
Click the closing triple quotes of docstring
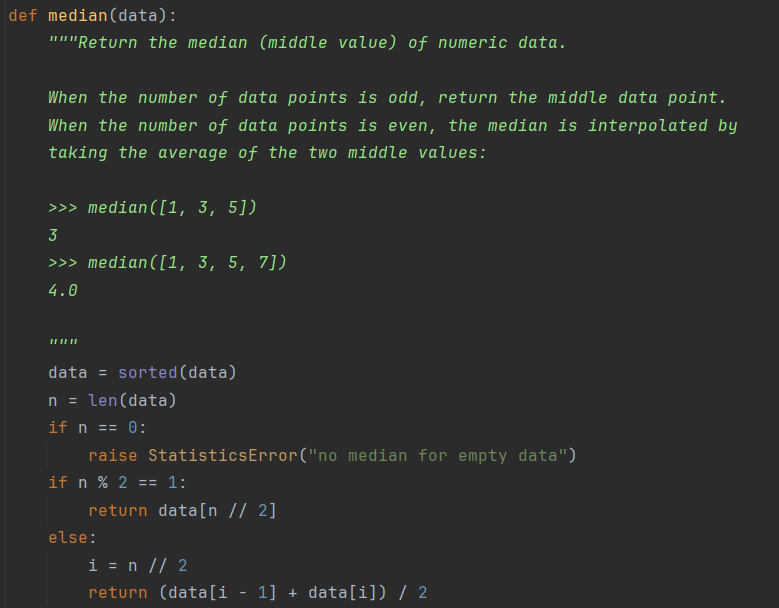tap(63, 345)
